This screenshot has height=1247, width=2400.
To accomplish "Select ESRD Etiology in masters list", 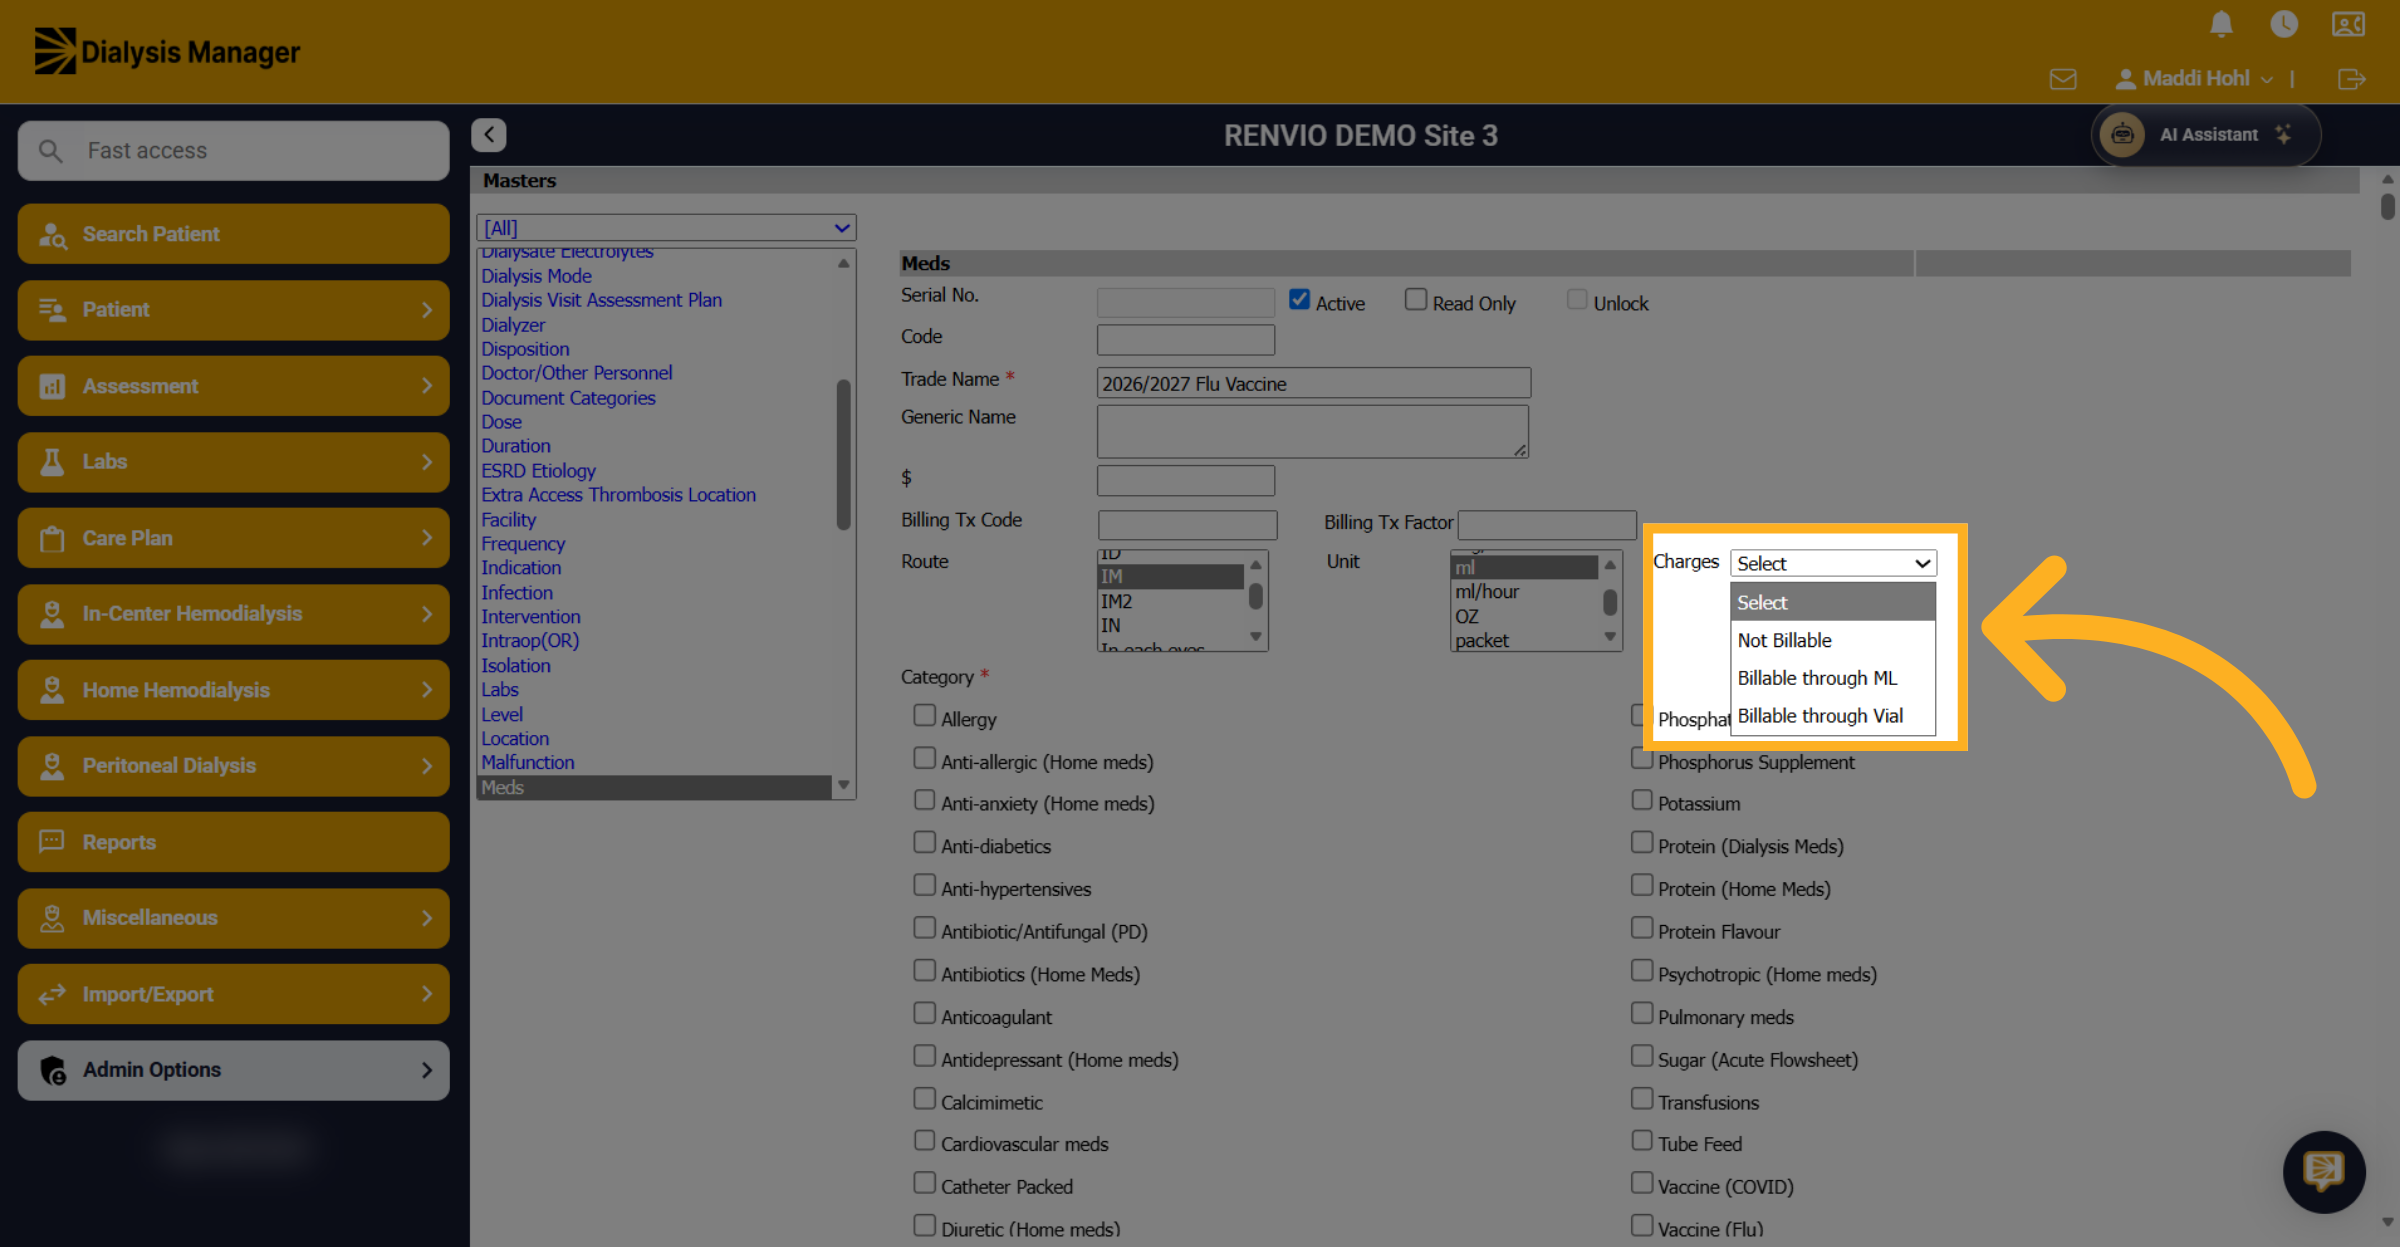I will coord(538,471).
